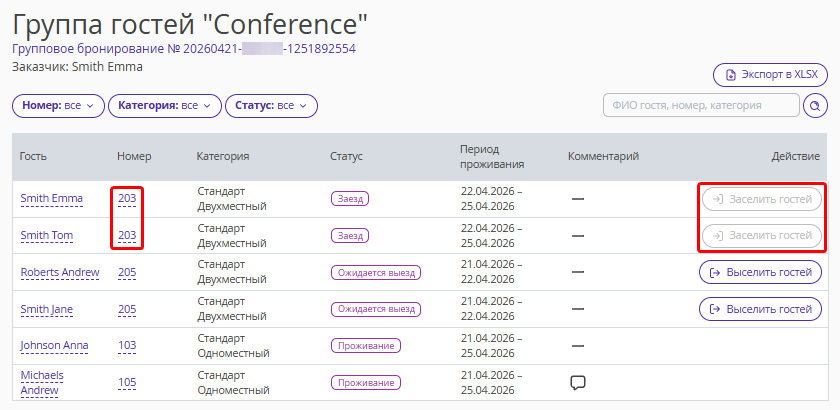Screen dimensions: 840x410
Task: Check out guests for Roberts Andrew row
Action: (x=760, y=272)
